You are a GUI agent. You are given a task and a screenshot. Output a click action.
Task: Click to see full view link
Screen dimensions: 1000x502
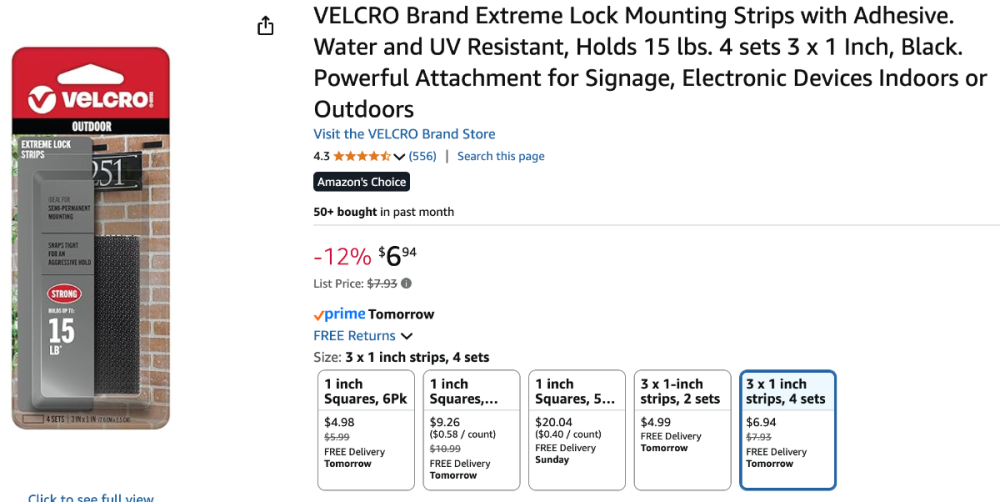[x=91, y=497]
